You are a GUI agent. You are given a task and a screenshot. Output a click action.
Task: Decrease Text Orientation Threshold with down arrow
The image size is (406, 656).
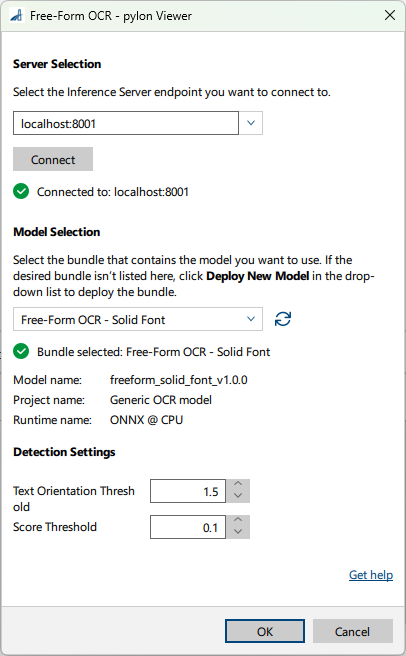[x=238, y=497]
